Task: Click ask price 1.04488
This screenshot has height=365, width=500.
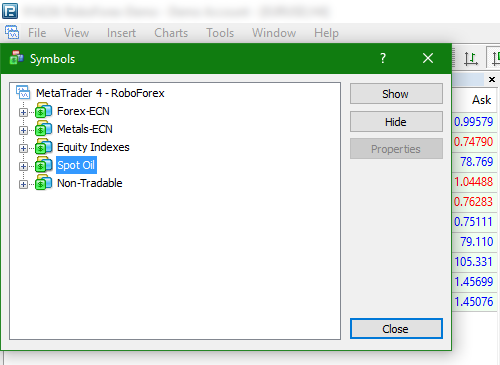Action: tap(473, 182)
